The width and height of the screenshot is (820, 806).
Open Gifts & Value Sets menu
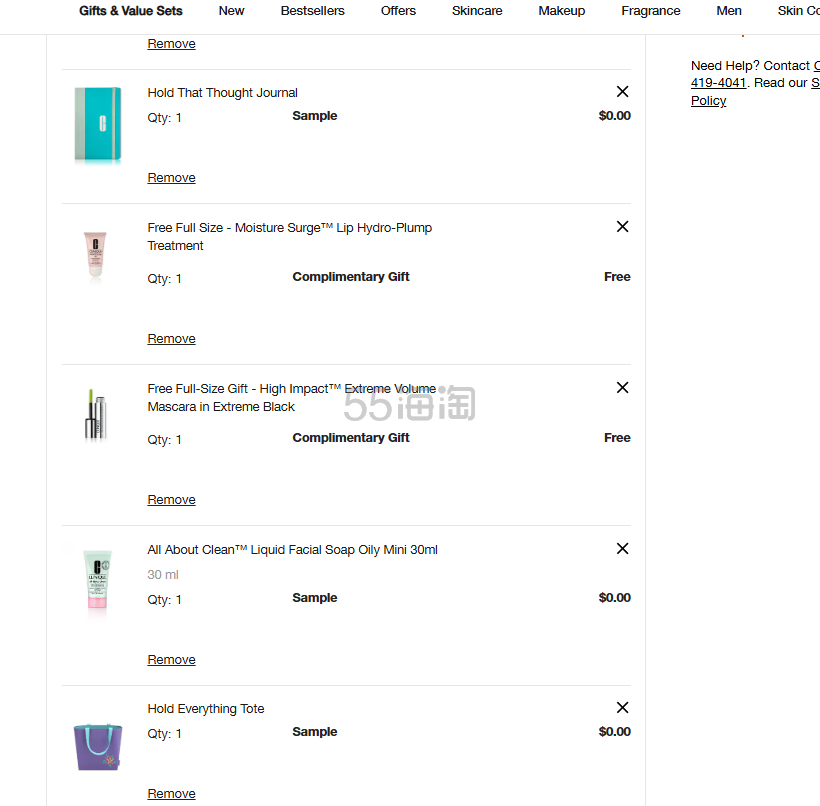[x=131, y=11]
